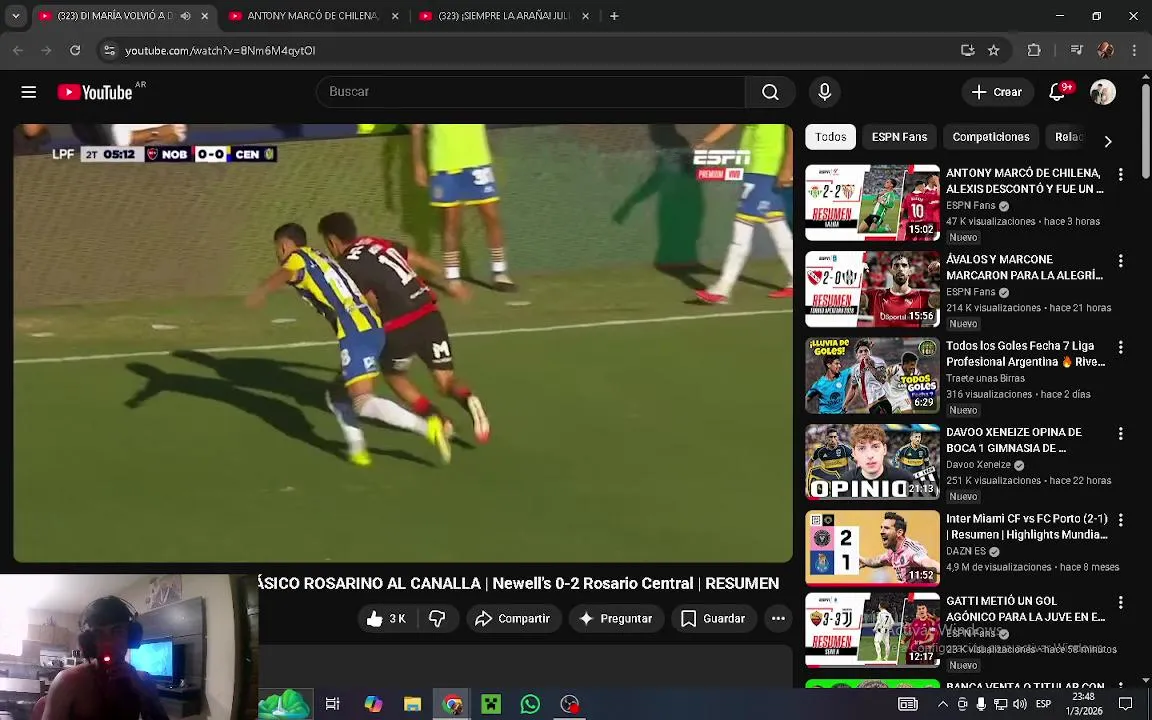Open the volume control in tray
The width and height of the screenshot is (1152, 720).
[1020, 704]
